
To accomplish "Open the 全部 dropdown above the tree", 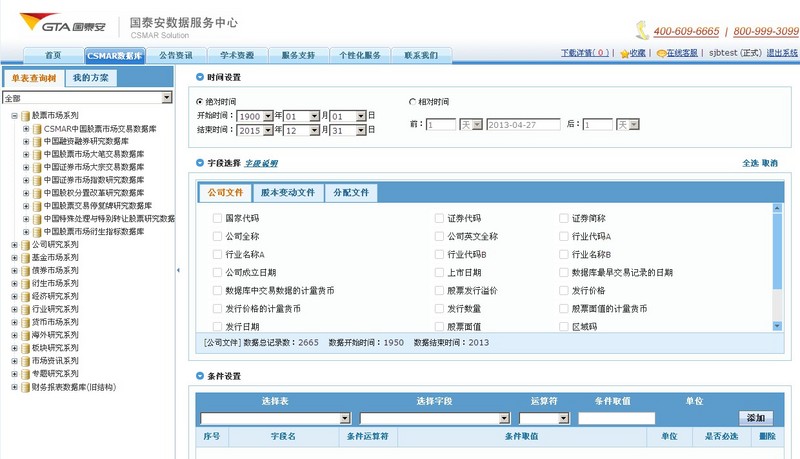I will (87, 97).
